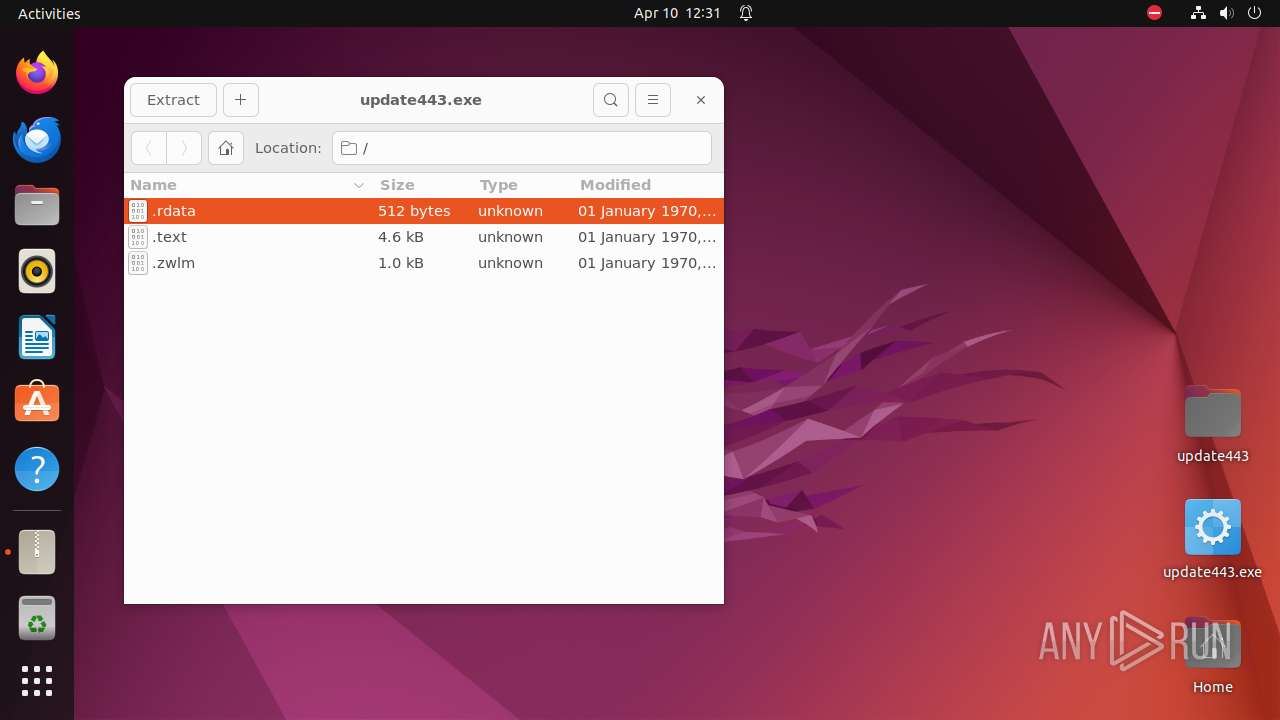Open search in archive manager
The width and height of the screenshot is (1280, 720).
611,100
